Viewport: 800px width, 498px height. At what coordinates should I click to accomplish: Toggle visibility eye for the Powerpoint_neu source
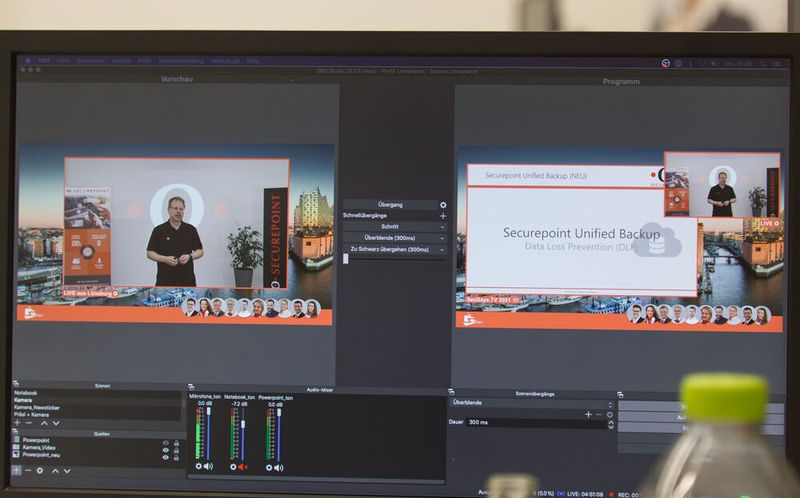[x=166, y=458]
